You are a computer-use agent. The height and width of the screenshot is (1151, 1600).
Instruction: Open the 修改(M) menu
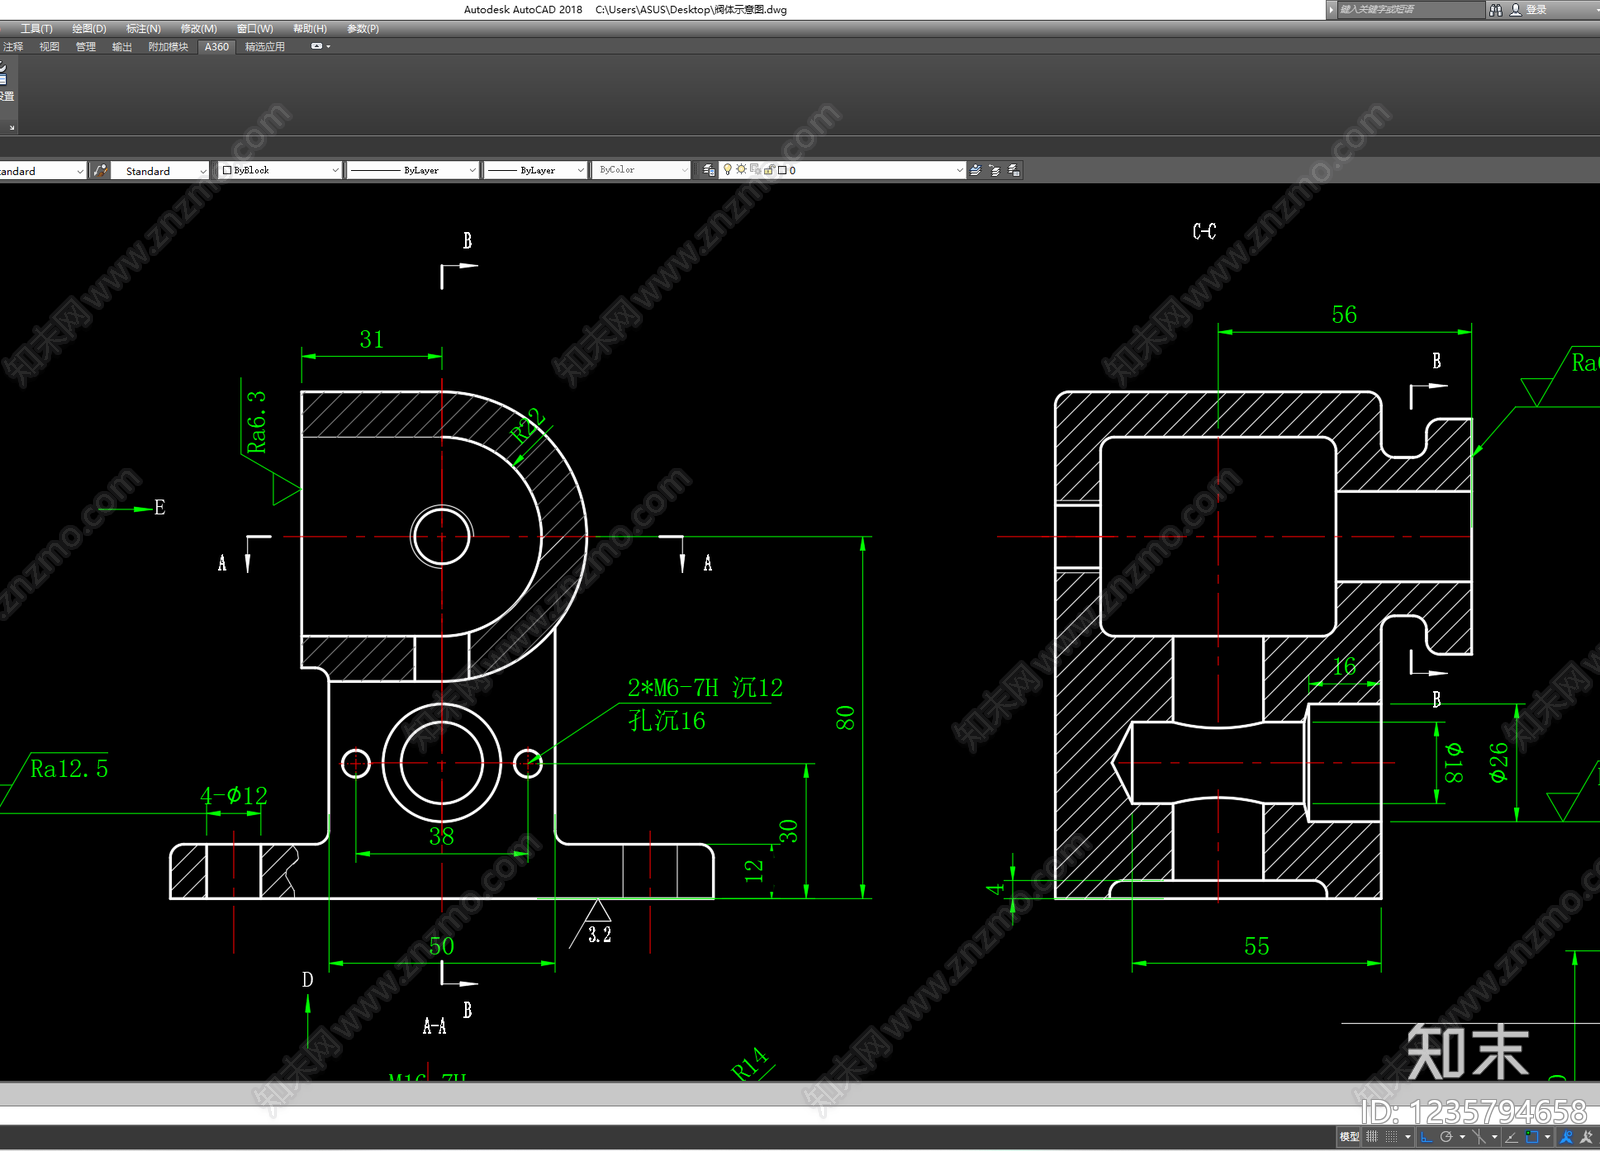point(198,28)
